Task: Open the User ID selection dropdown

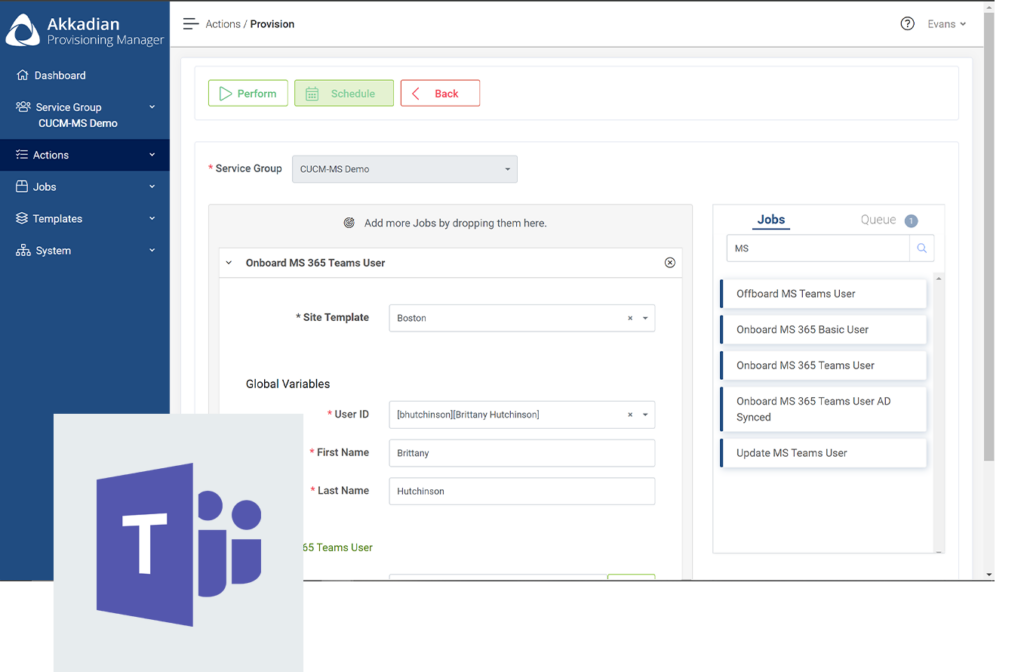Action: (644, 414)
